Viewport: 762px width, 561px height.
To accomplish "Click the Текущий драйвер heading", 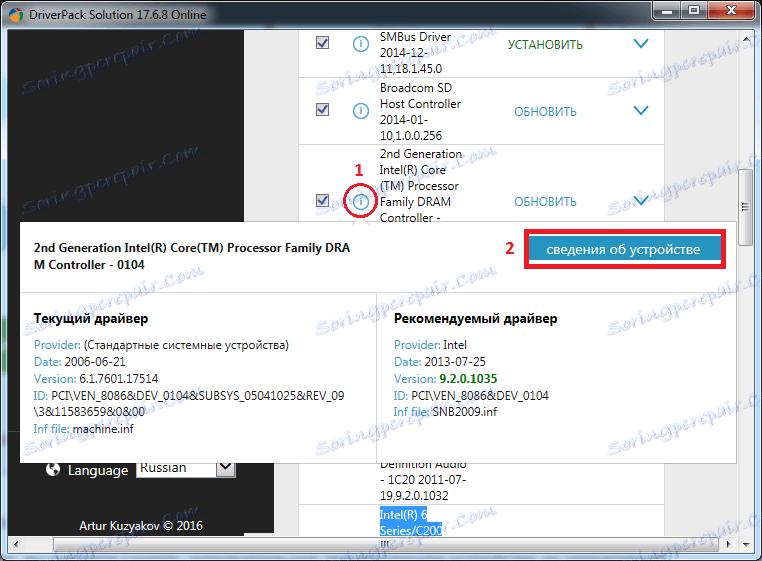I will pos(91,318).
